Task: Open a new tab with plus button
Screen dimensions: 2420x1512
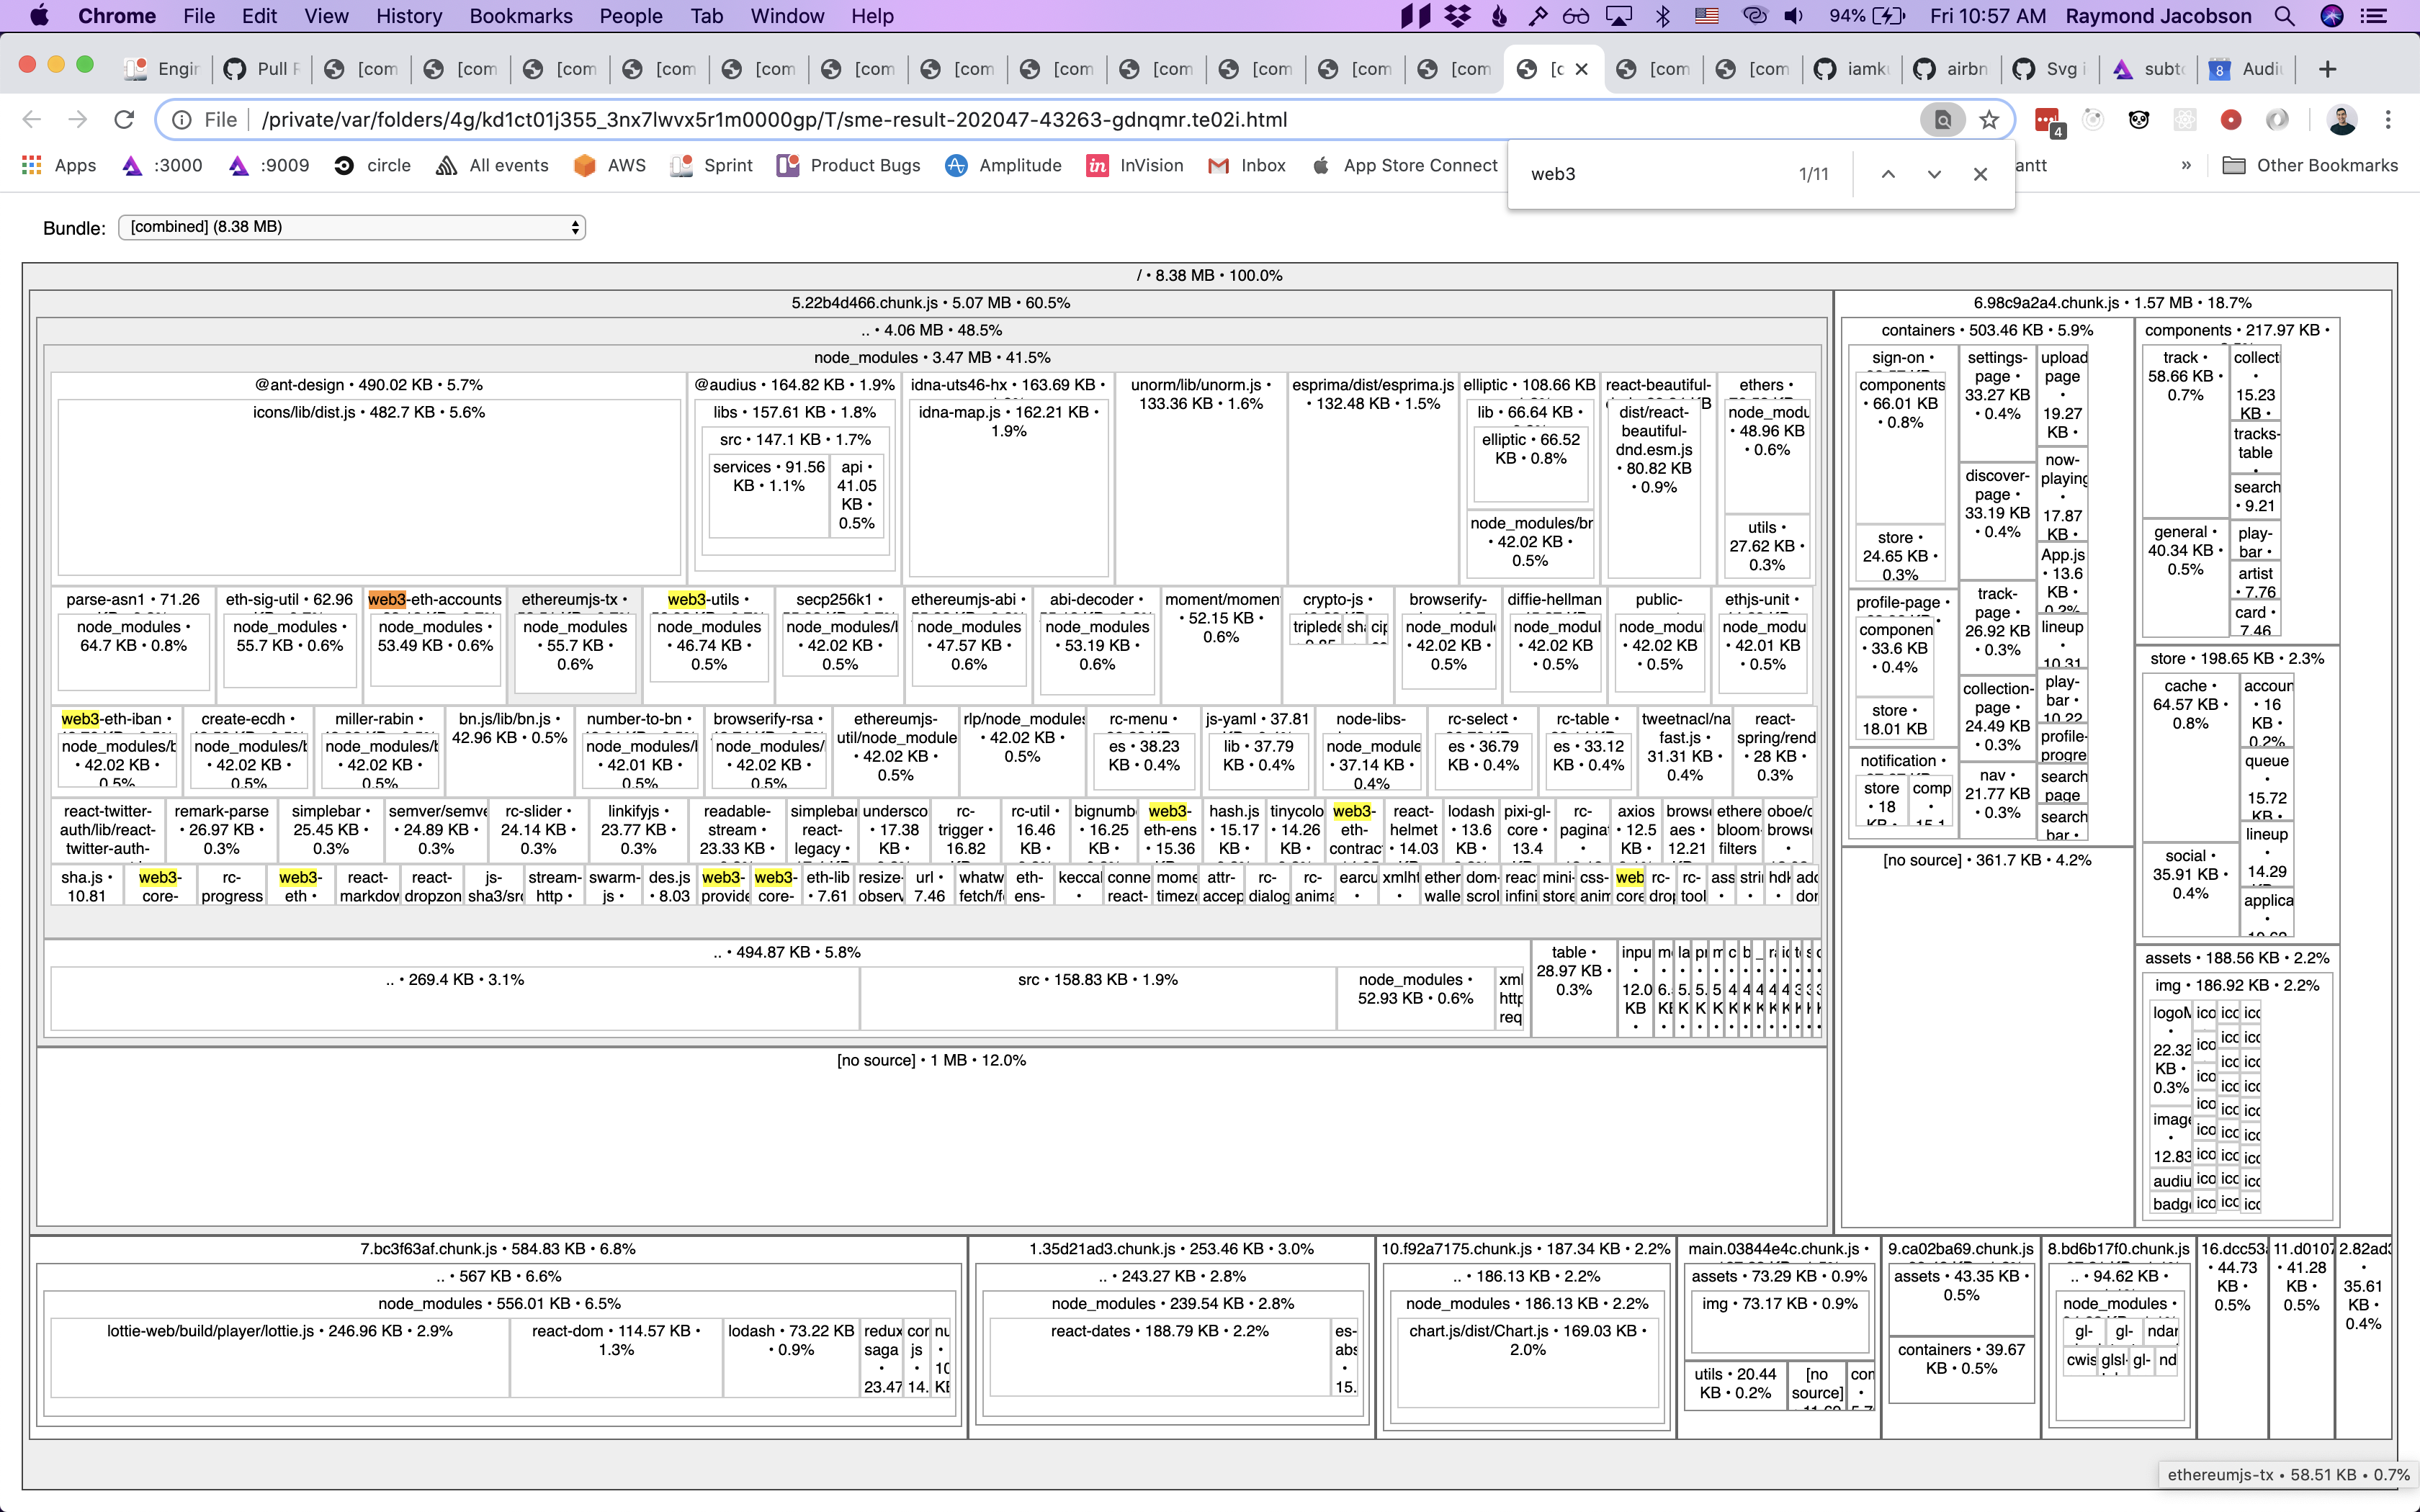Action: (x=2327, y=69)
